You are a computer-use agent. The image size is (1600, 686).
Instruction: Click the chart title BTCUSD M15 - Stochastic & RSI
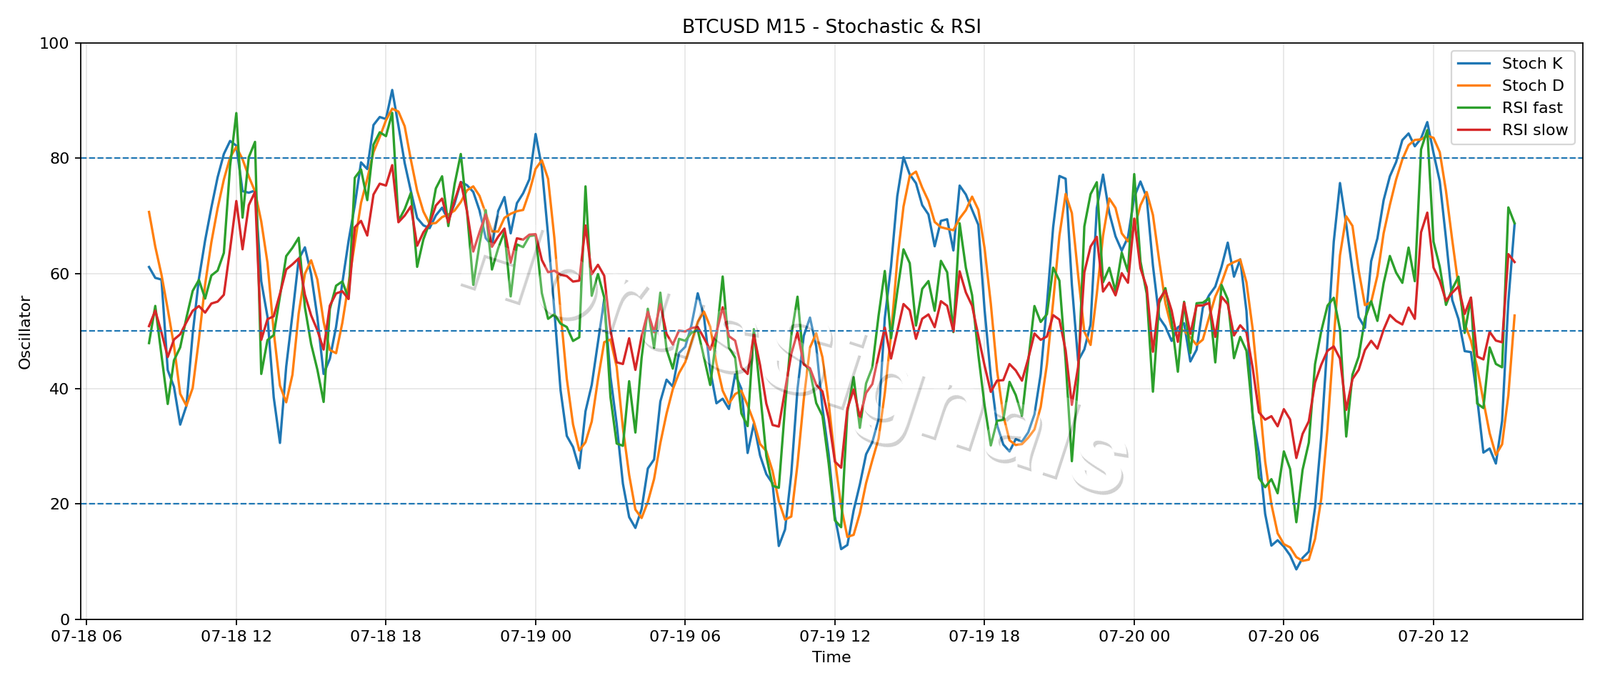831,27
